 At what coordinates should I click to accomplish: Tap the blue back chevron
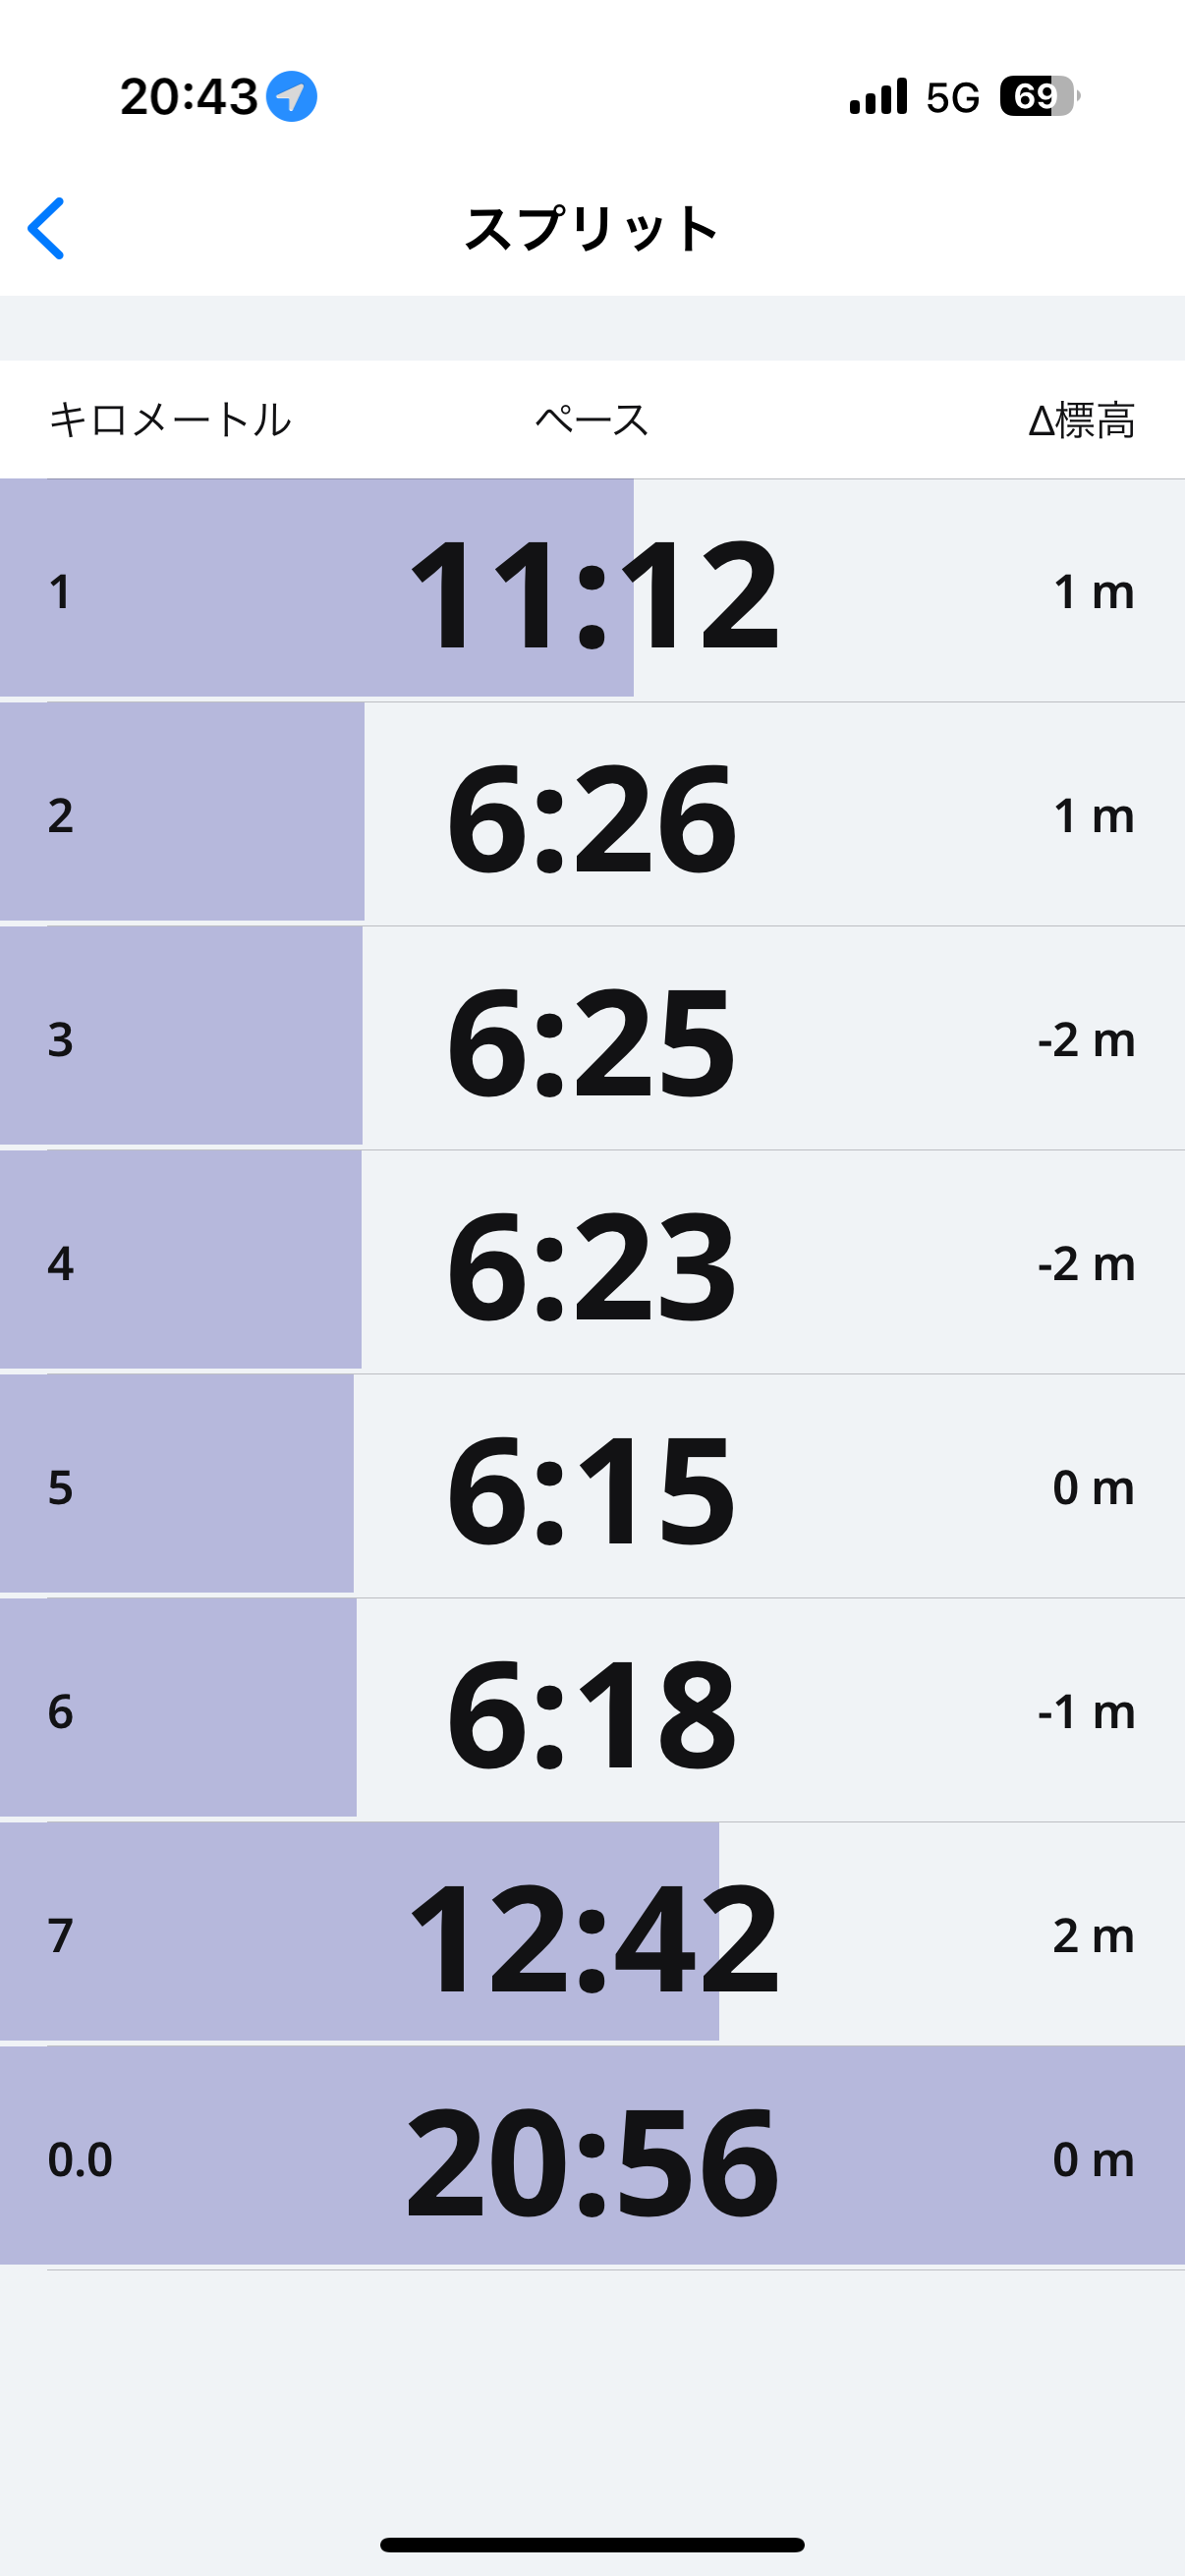46,228
